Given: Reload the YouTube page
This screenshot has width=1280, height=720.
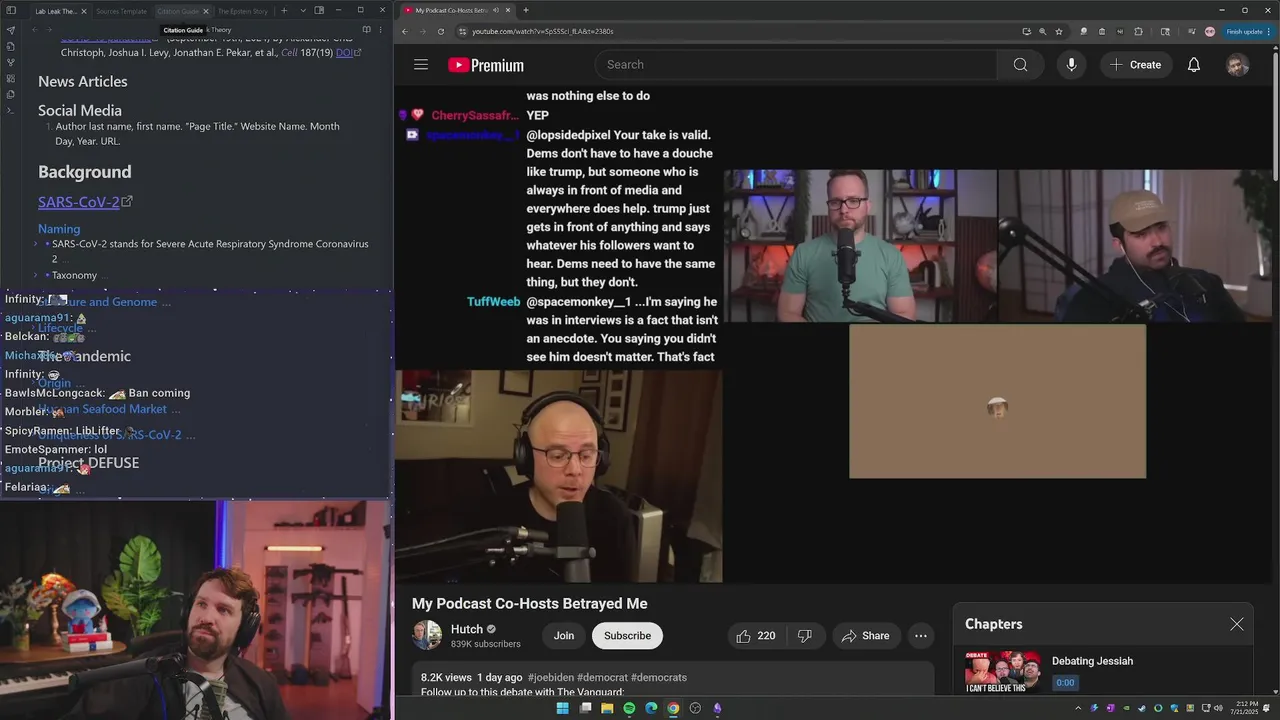Looking at the screenshot, I should [x=441, y=31].
